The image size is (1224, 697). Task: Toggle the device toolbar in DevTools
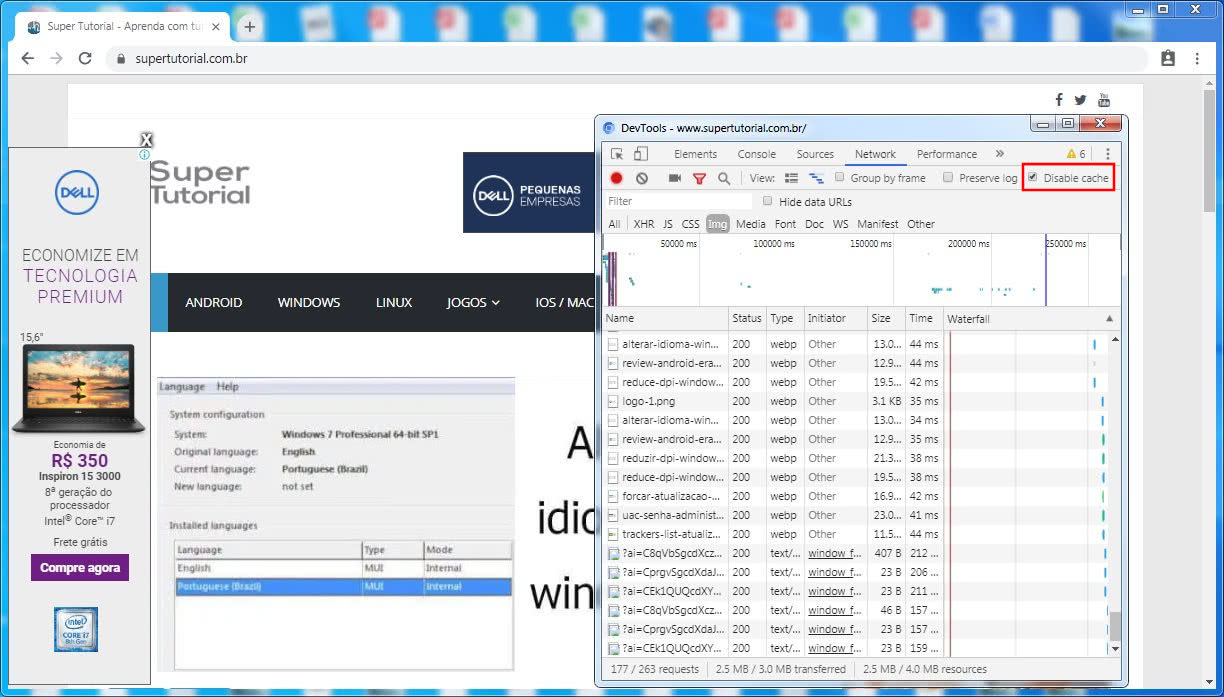click(x=641, y=153)
